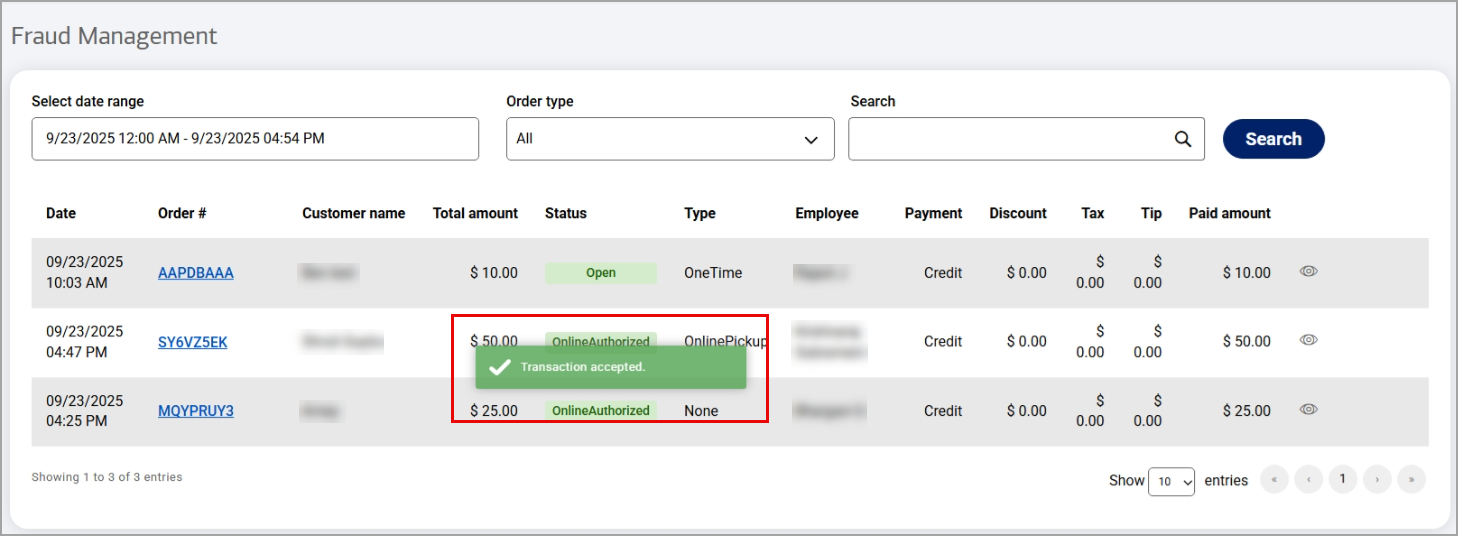Sort by Paid amount column header
Screen dimensions: 1464x542
coord(1230,213)
